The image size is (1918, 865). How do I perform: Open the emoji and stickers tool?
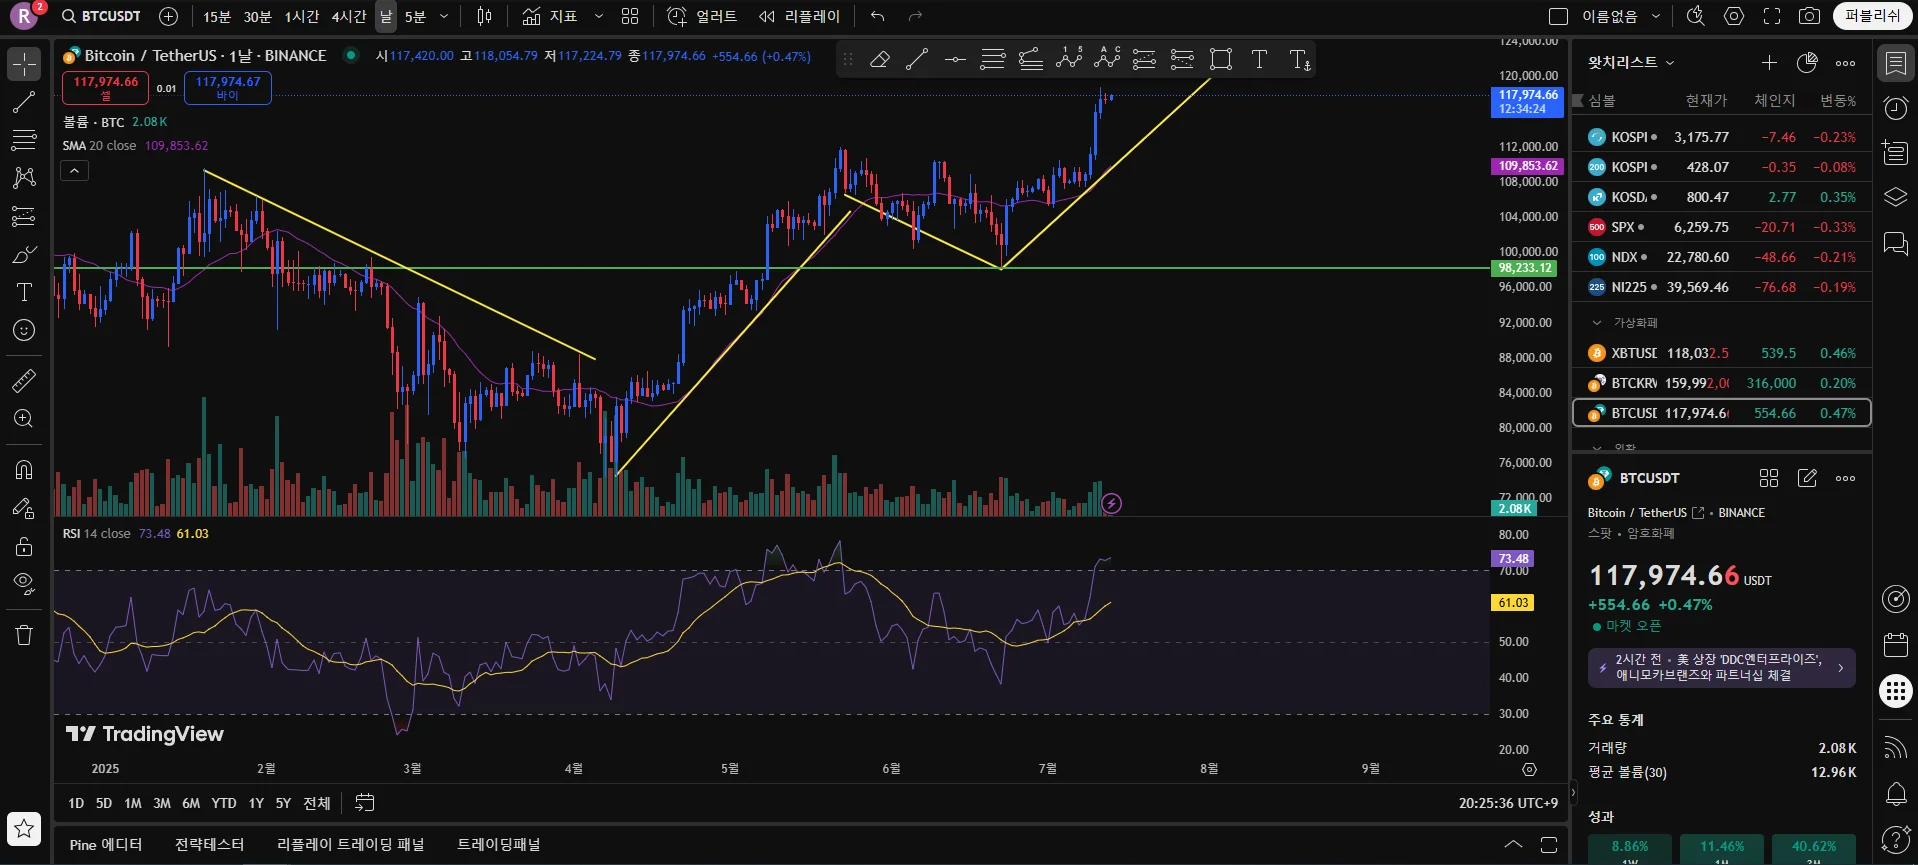pos(24,330)
